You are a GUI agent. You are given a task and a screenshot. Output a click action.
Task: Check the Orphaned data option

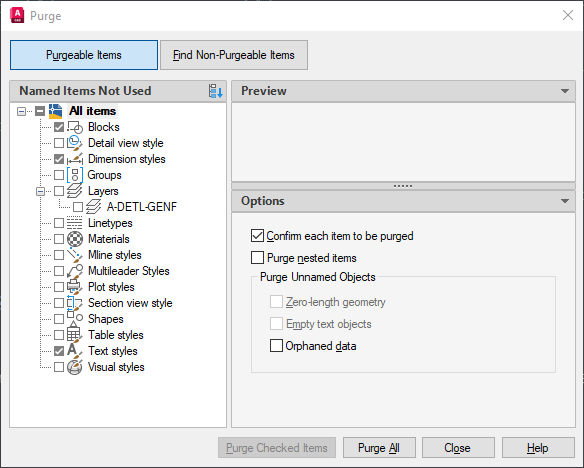click(x=276, y=346)
